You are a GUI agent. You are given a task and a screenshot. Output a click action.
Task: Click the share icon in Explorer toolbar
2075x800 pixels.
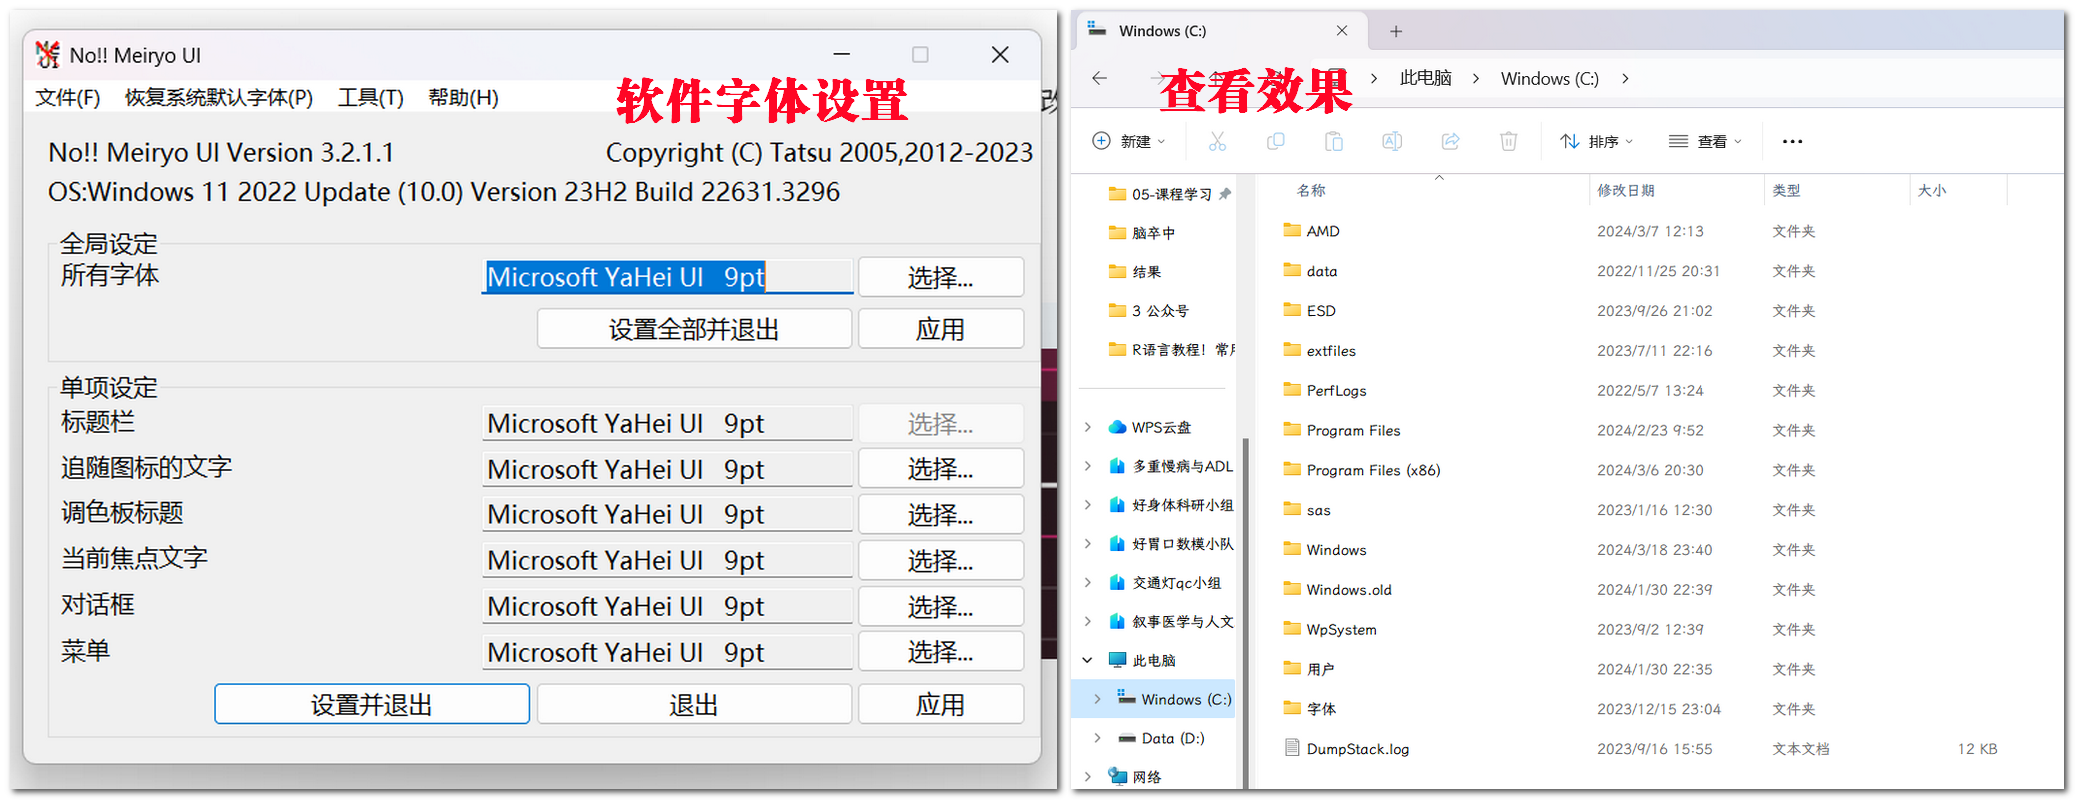1450,141
